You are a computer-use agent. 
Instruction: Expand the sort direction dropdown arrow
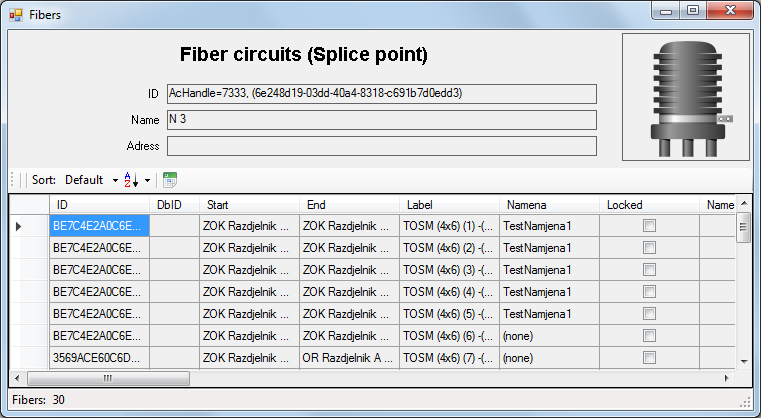point(147,181)
